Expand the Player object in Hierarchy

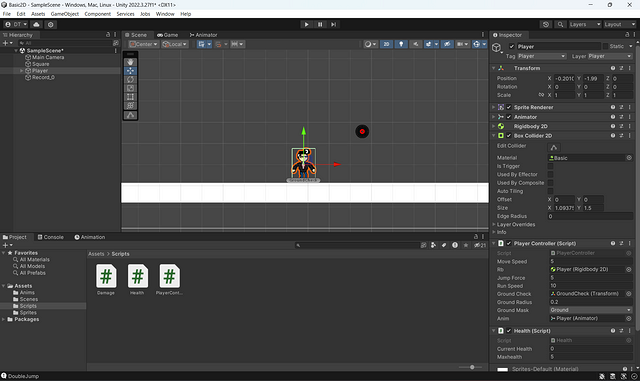pos(22,71)
